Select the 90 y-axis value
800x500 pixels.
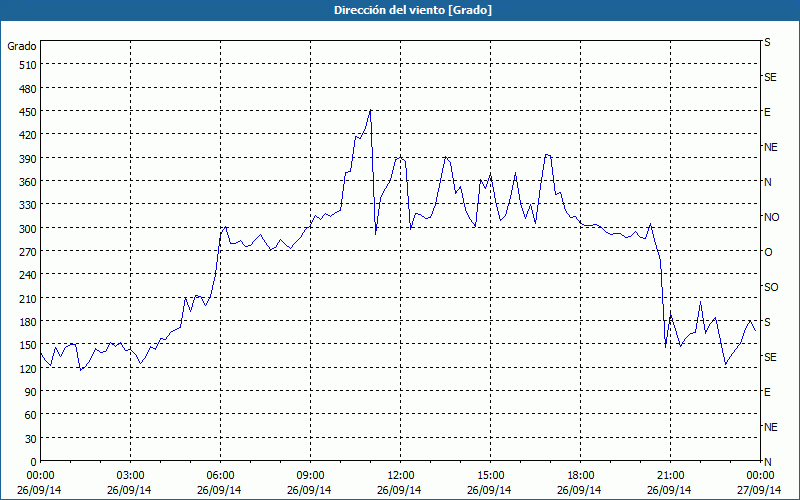coord(31,392)
